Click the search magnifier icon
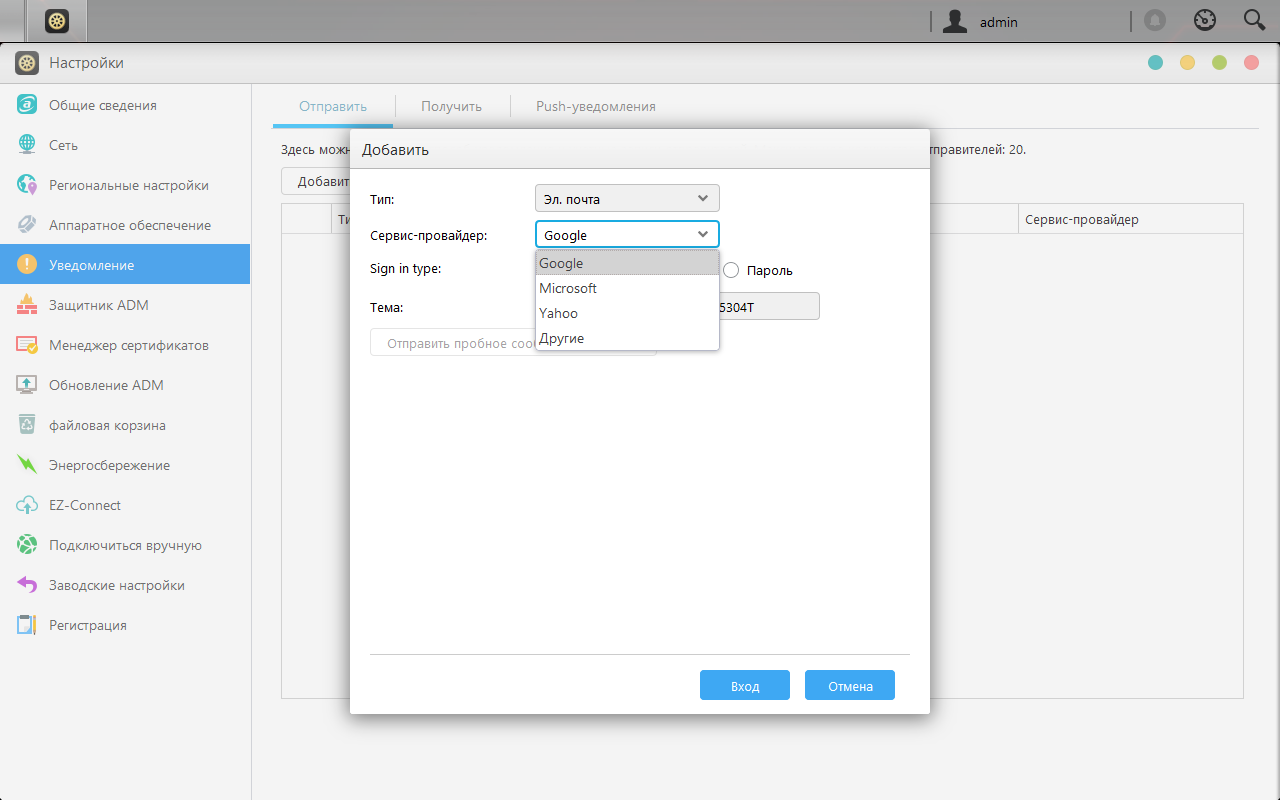Screen dimensions: 1280x800 (x=1254, y=20)
